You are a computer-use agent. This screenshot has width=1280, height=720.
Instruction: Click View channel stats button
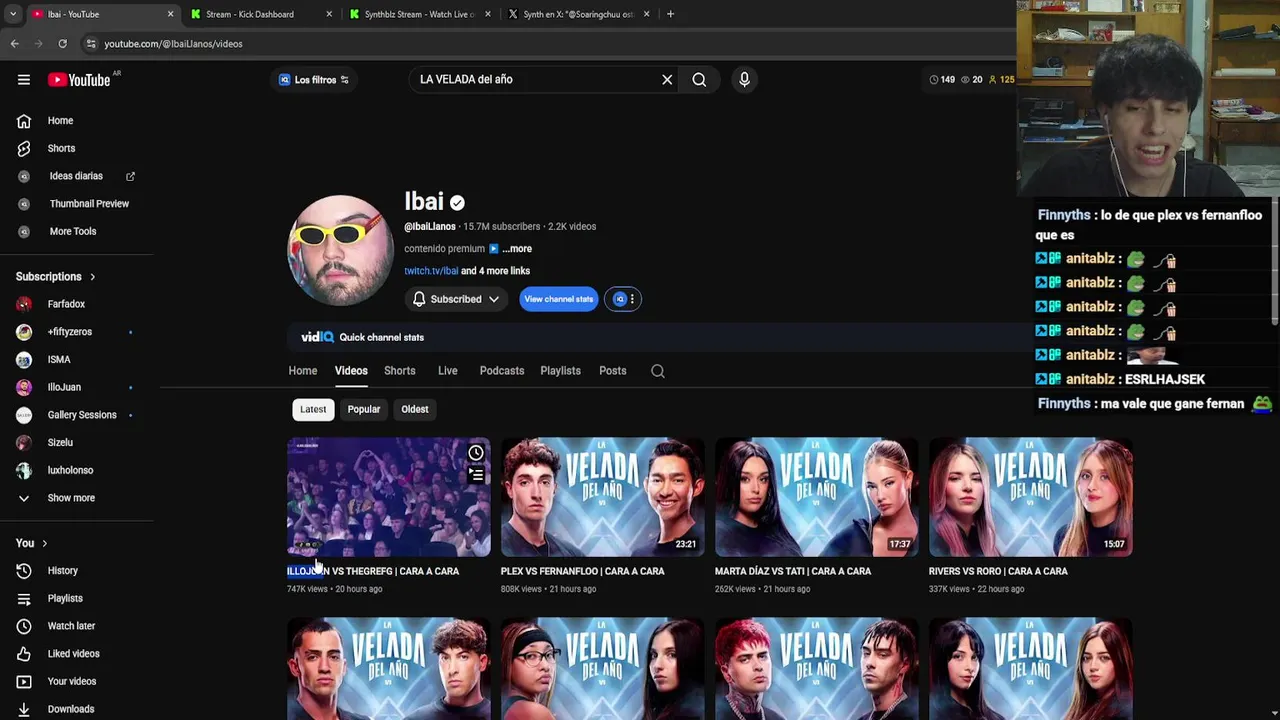[x=559, y=299]
